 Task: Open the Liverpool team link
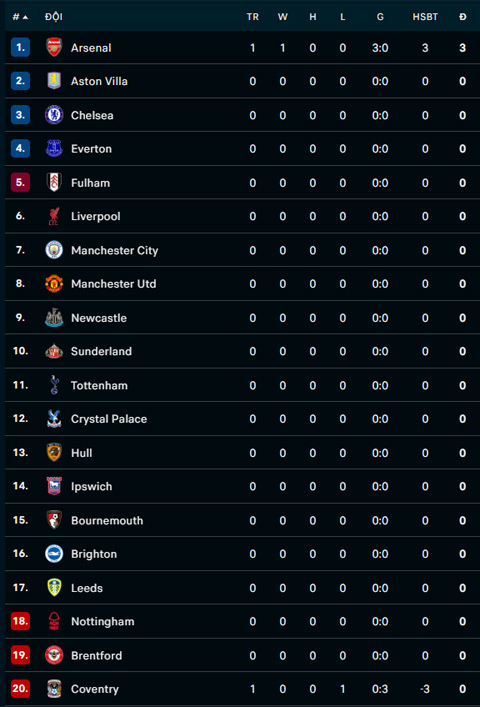(96, 216)
